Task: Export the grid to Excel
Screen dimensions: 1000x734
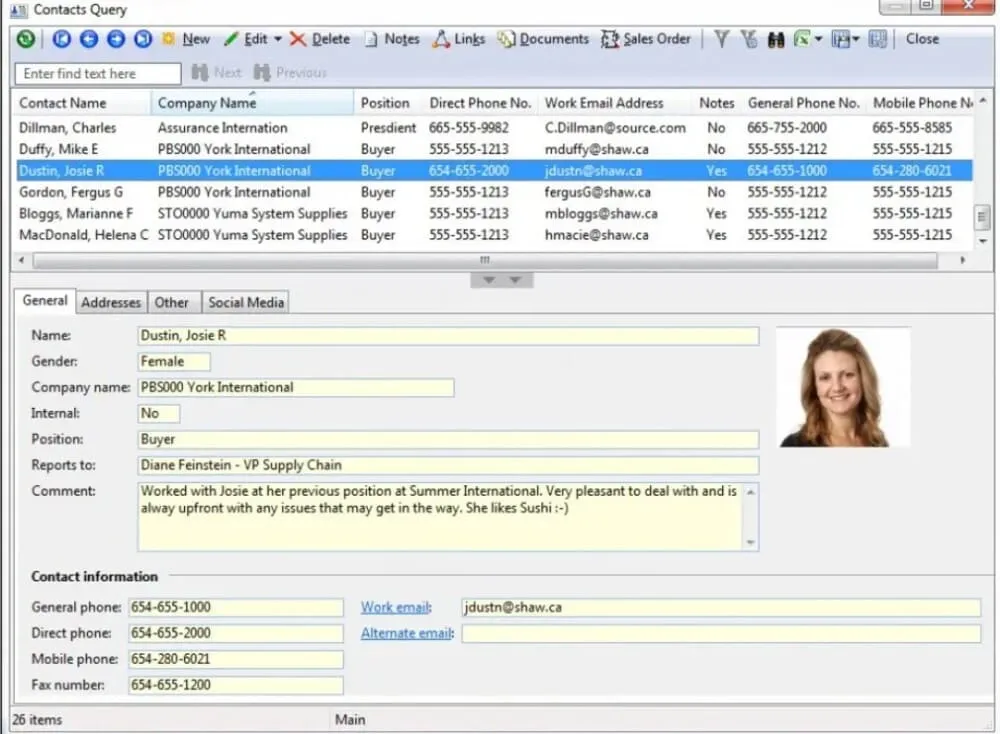Action: (x=800, y=39)
